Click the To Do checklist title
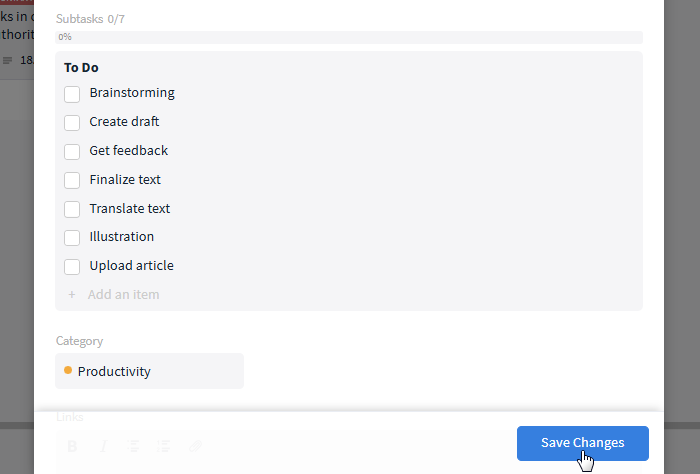 (x=81, y=67)
